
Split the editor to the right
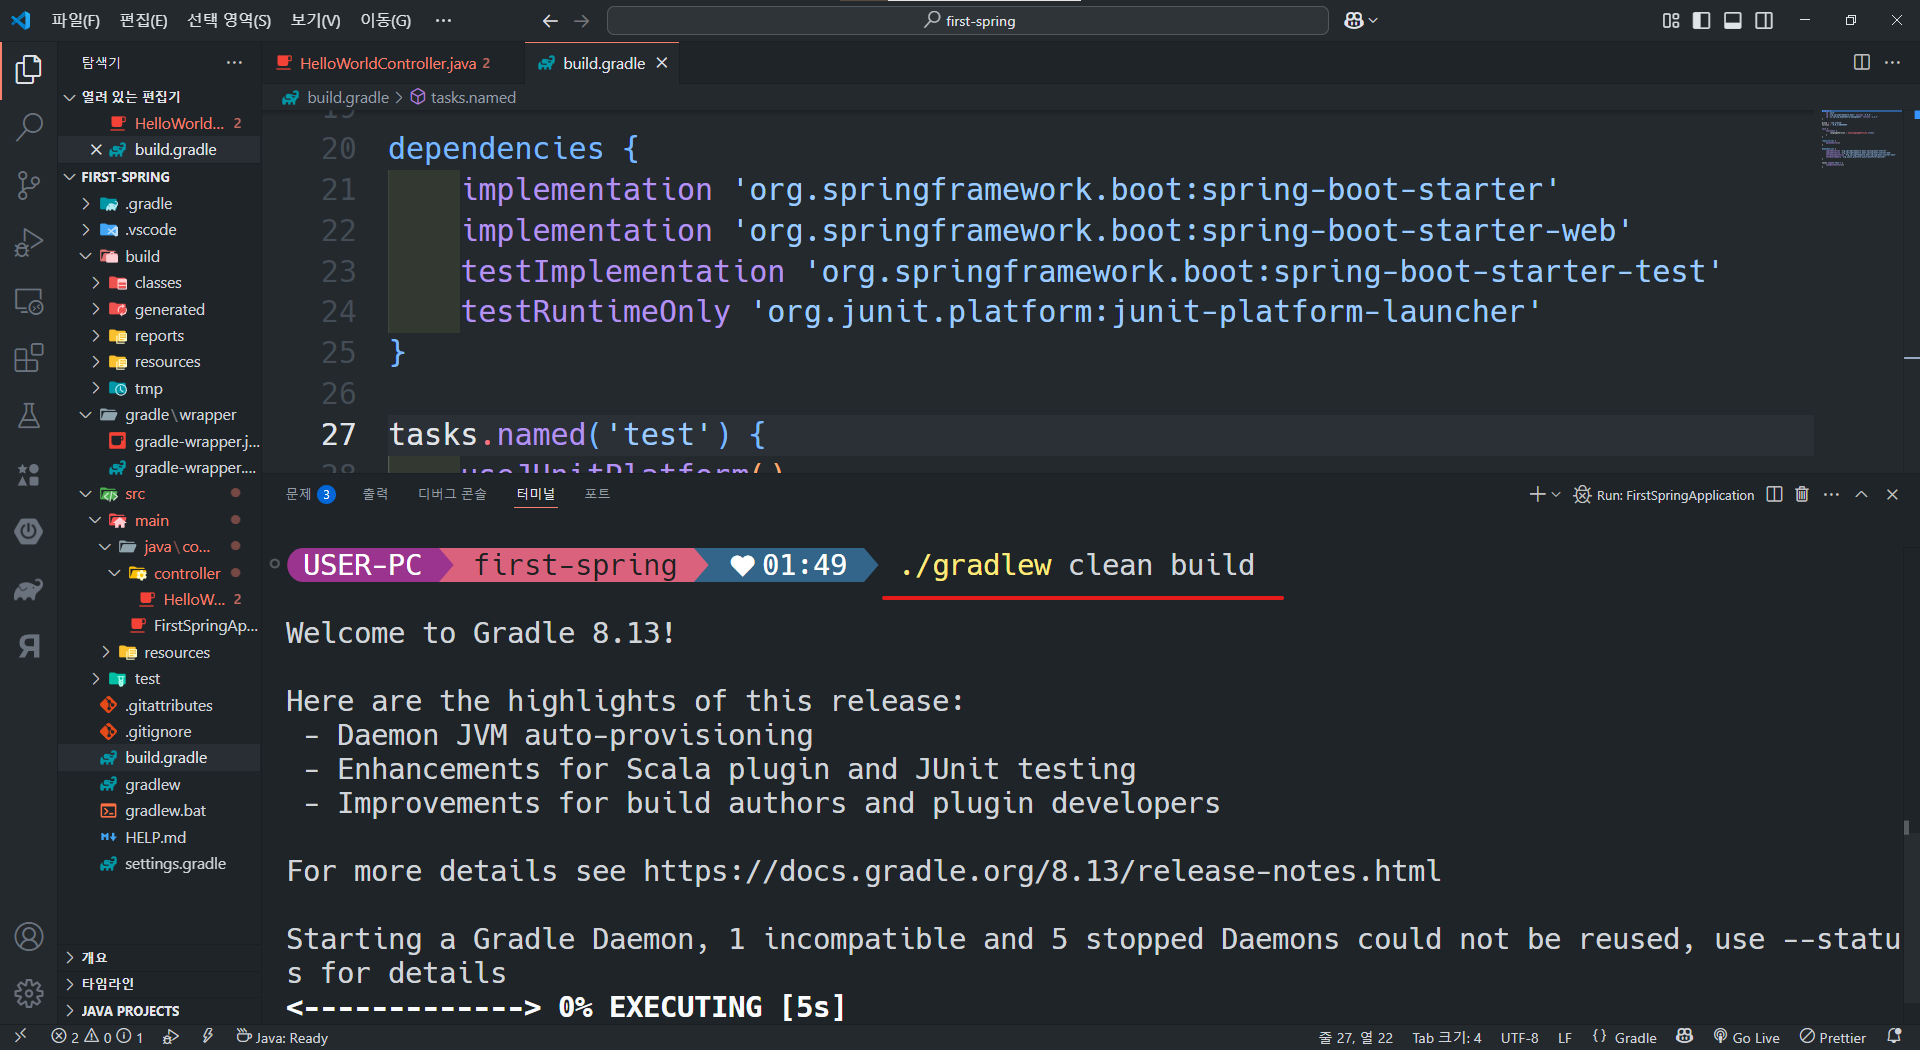pyautogui.click(x=1861, y=62)
